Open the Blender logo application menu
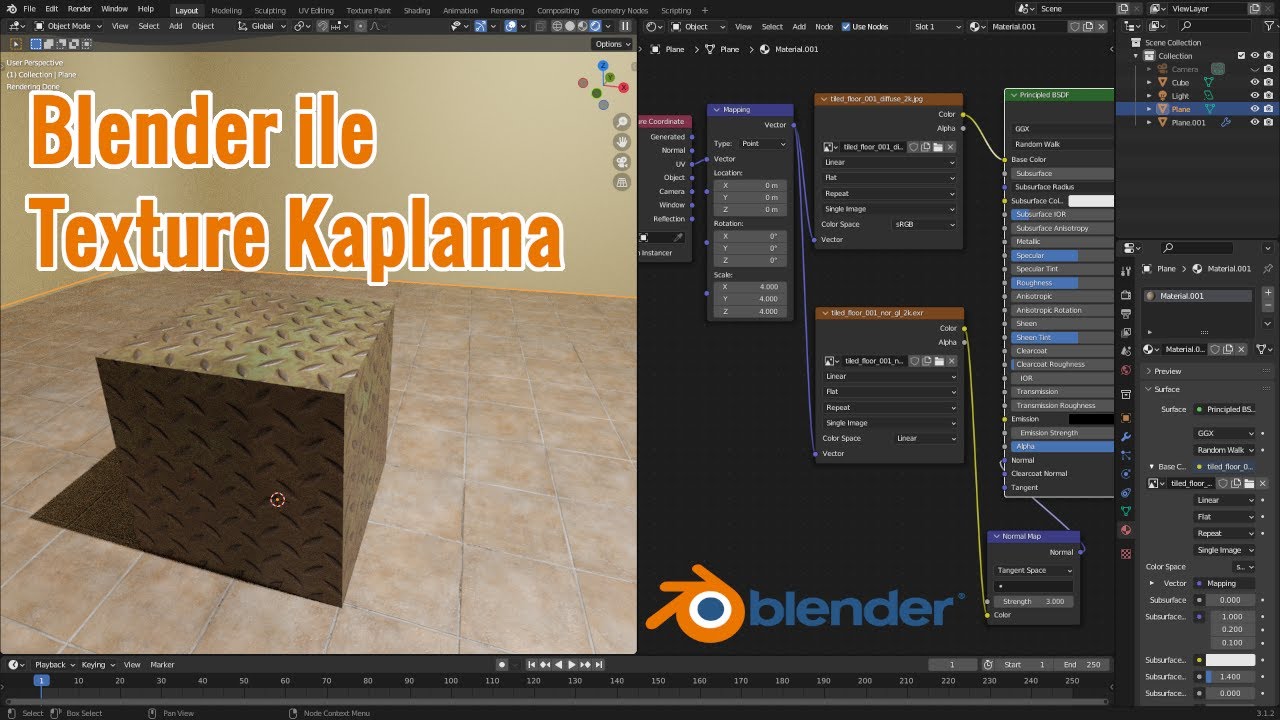1280x720 pixels. pos(10,9)
